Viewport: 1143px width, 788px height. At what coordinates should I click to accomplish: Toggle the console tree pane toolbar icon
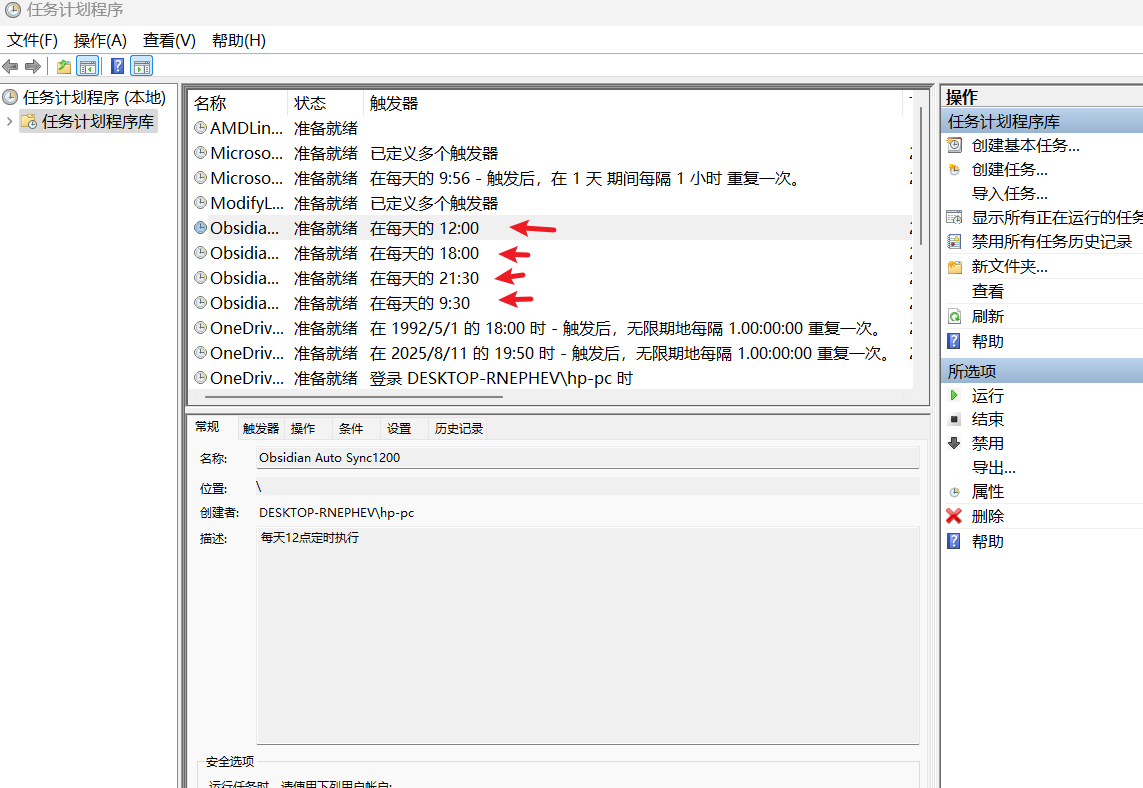(87, 67)
